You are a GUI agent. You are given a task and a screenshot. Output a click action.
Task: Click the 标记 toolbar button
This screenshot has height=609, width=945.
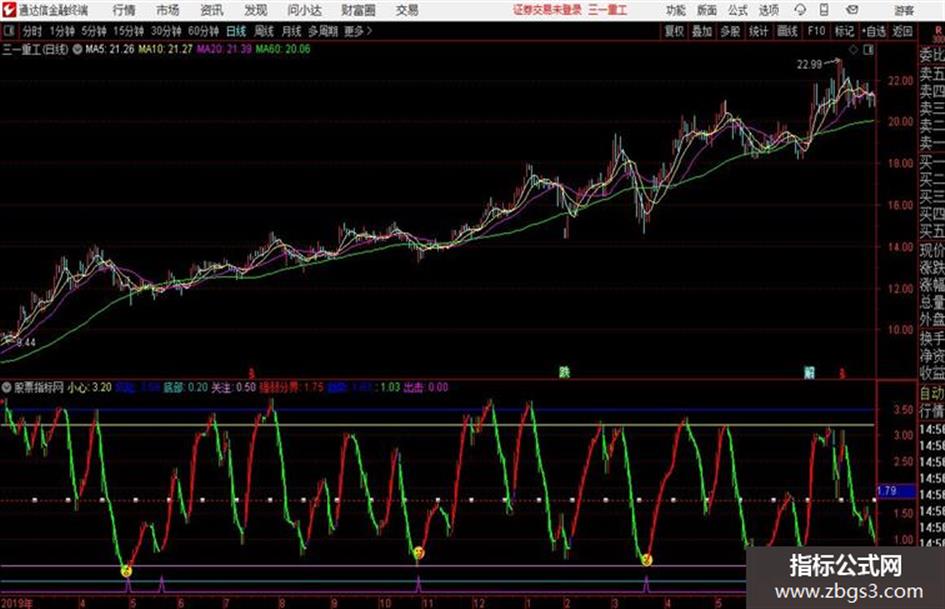[844, 31]
